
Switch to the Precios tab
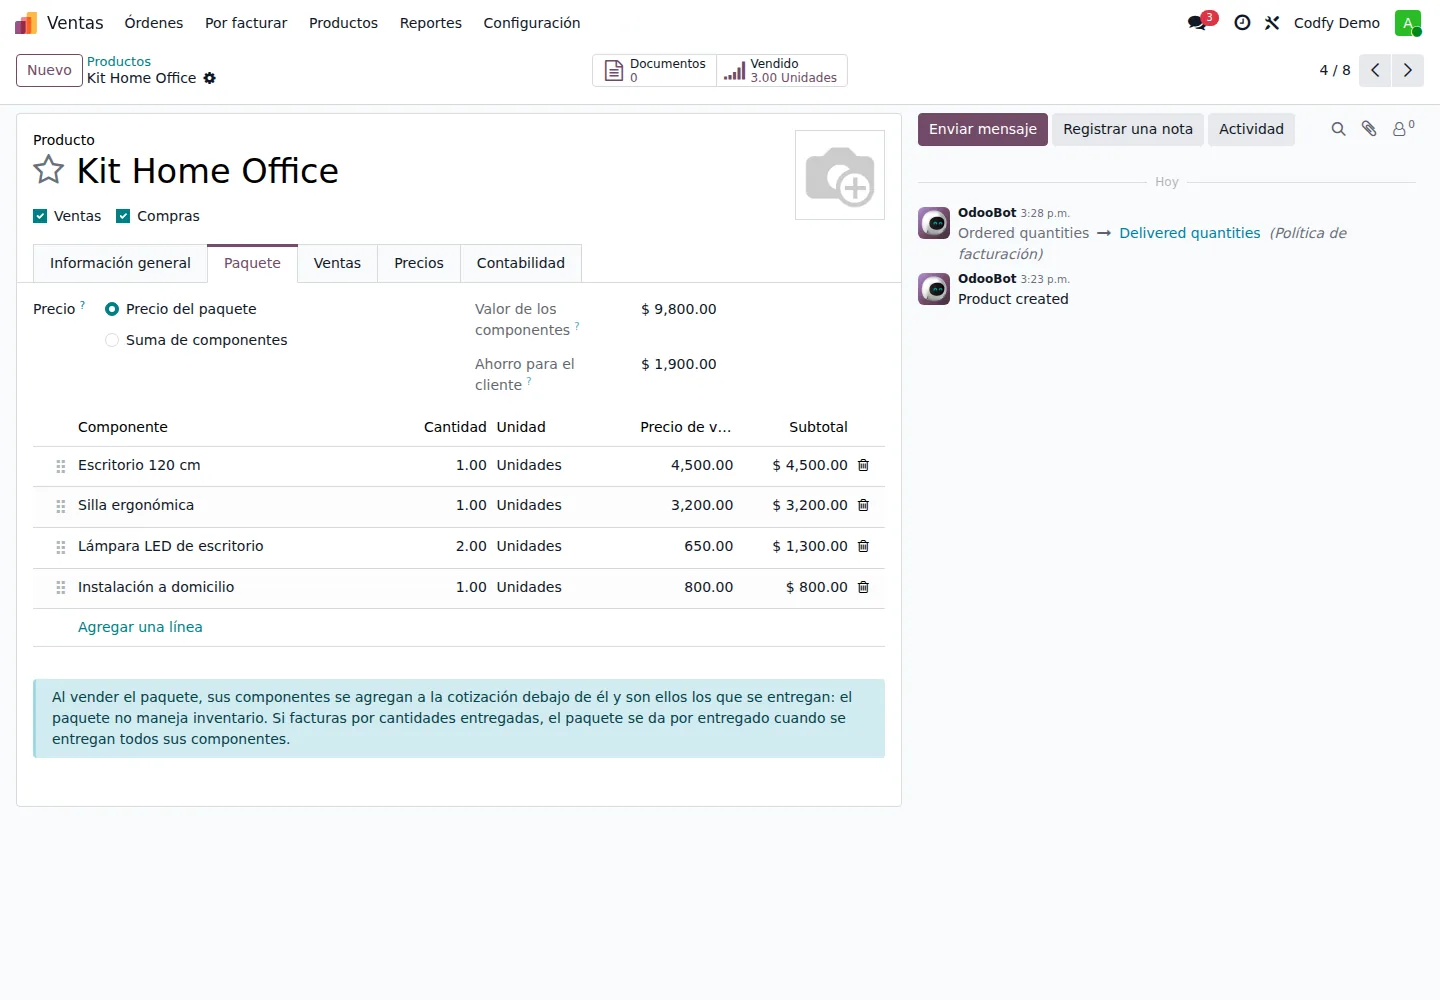click(x=419, y=263)
